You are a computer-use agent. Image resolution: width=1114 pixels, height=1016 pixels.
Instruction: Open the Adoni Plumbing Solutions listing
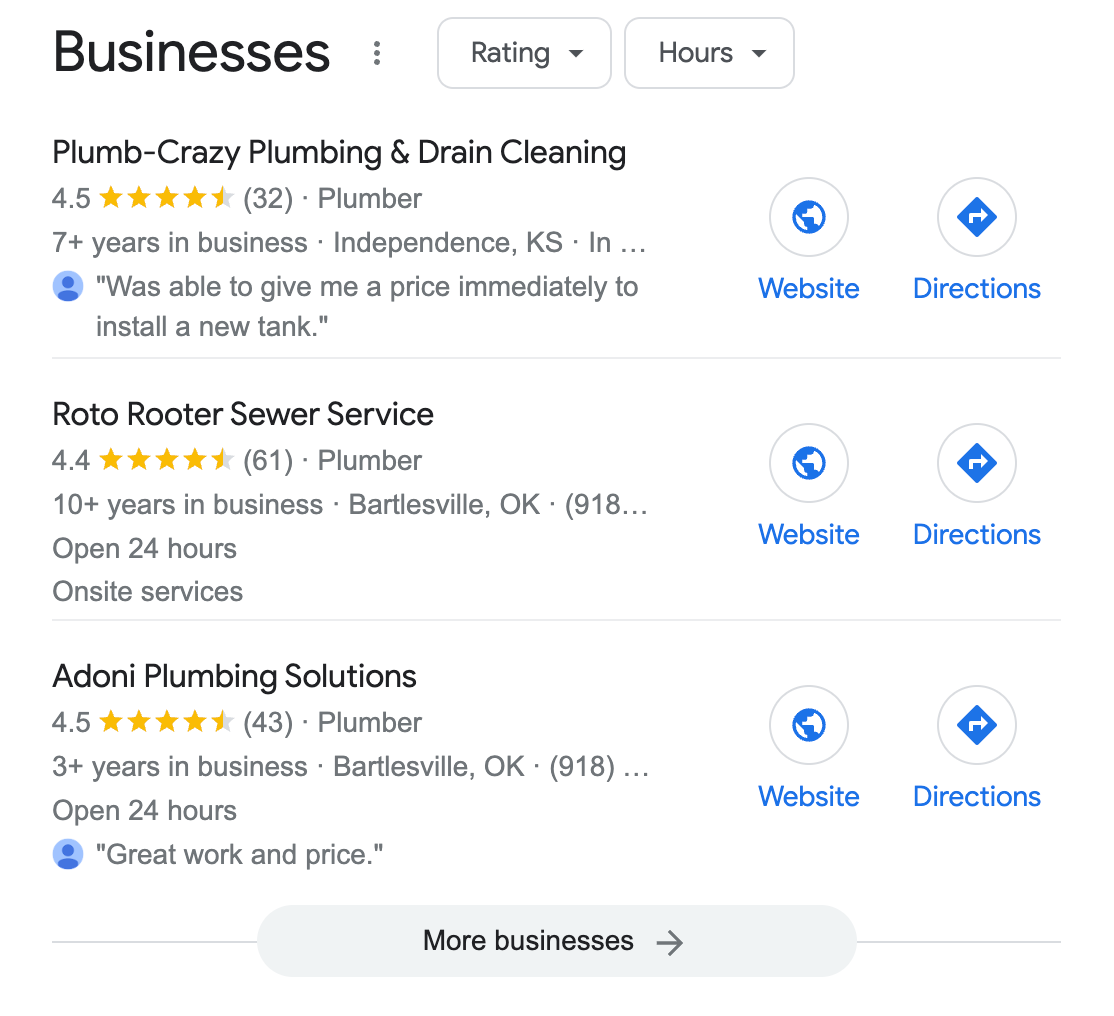[234, 676]
